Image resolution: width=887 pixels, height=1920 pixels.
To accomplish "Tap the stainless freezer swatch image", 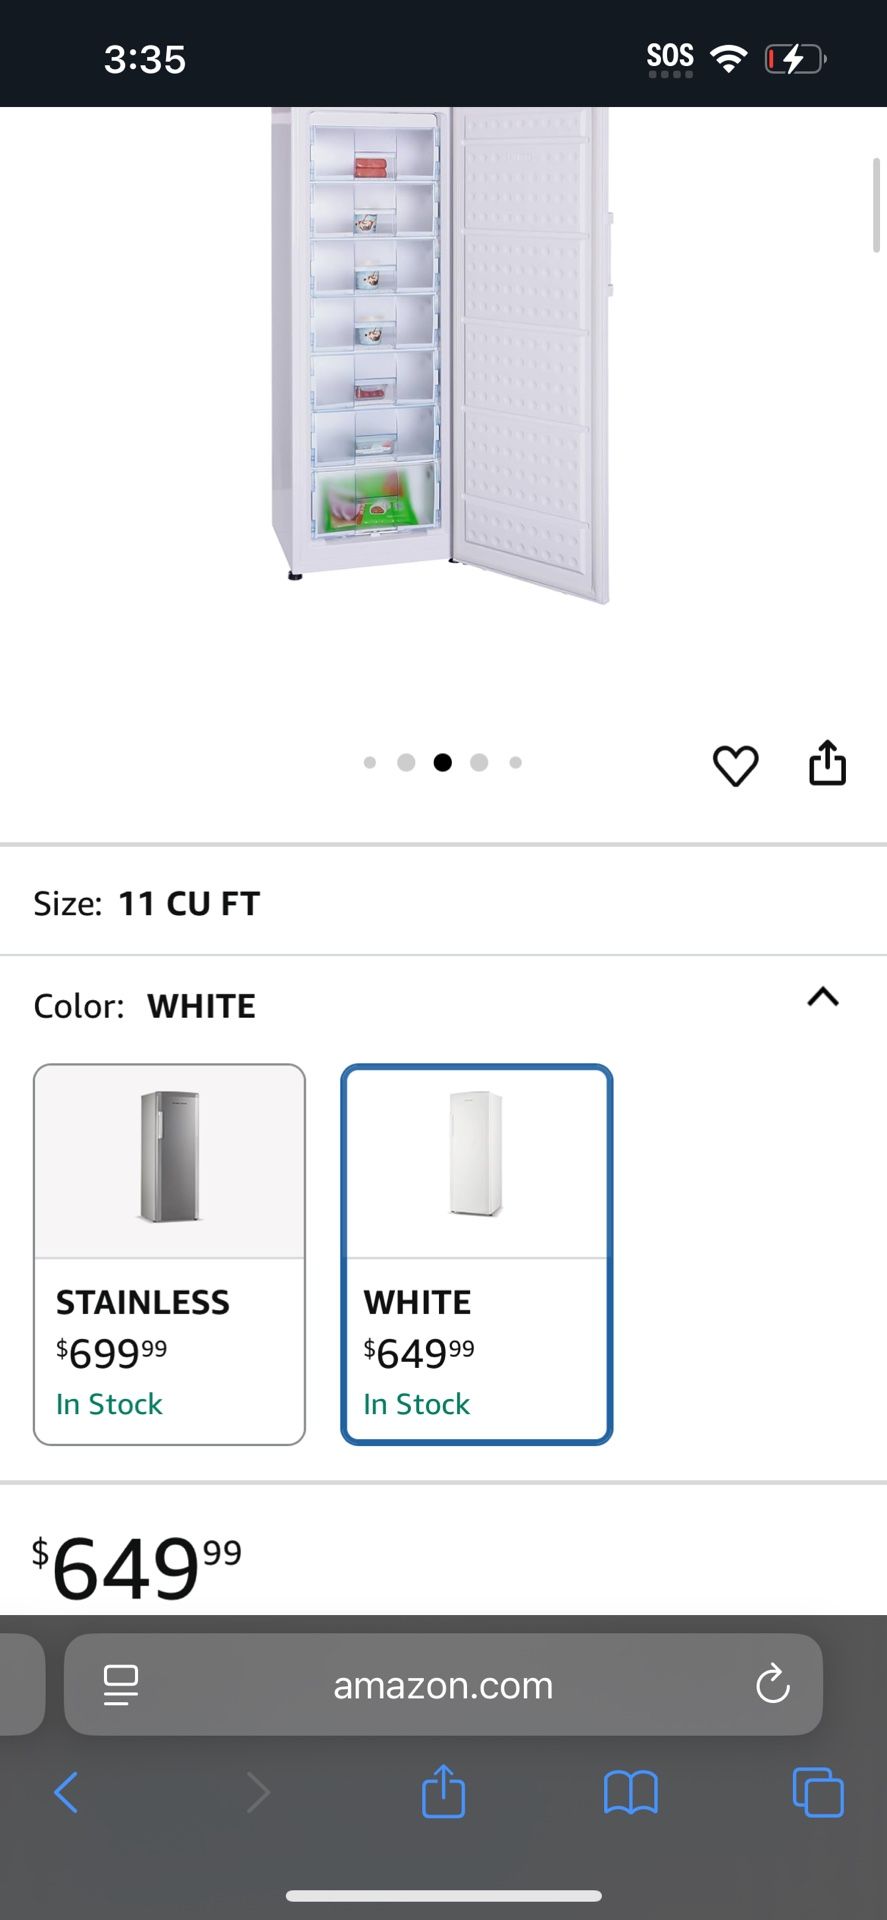I will pos(169,1157).
